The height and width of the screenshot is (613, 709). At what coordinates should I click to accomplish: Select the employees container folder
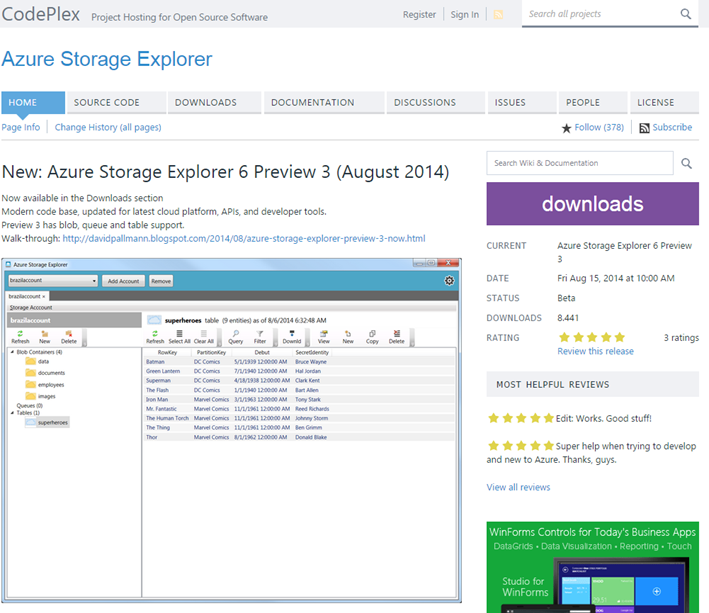tap(45, 384)
